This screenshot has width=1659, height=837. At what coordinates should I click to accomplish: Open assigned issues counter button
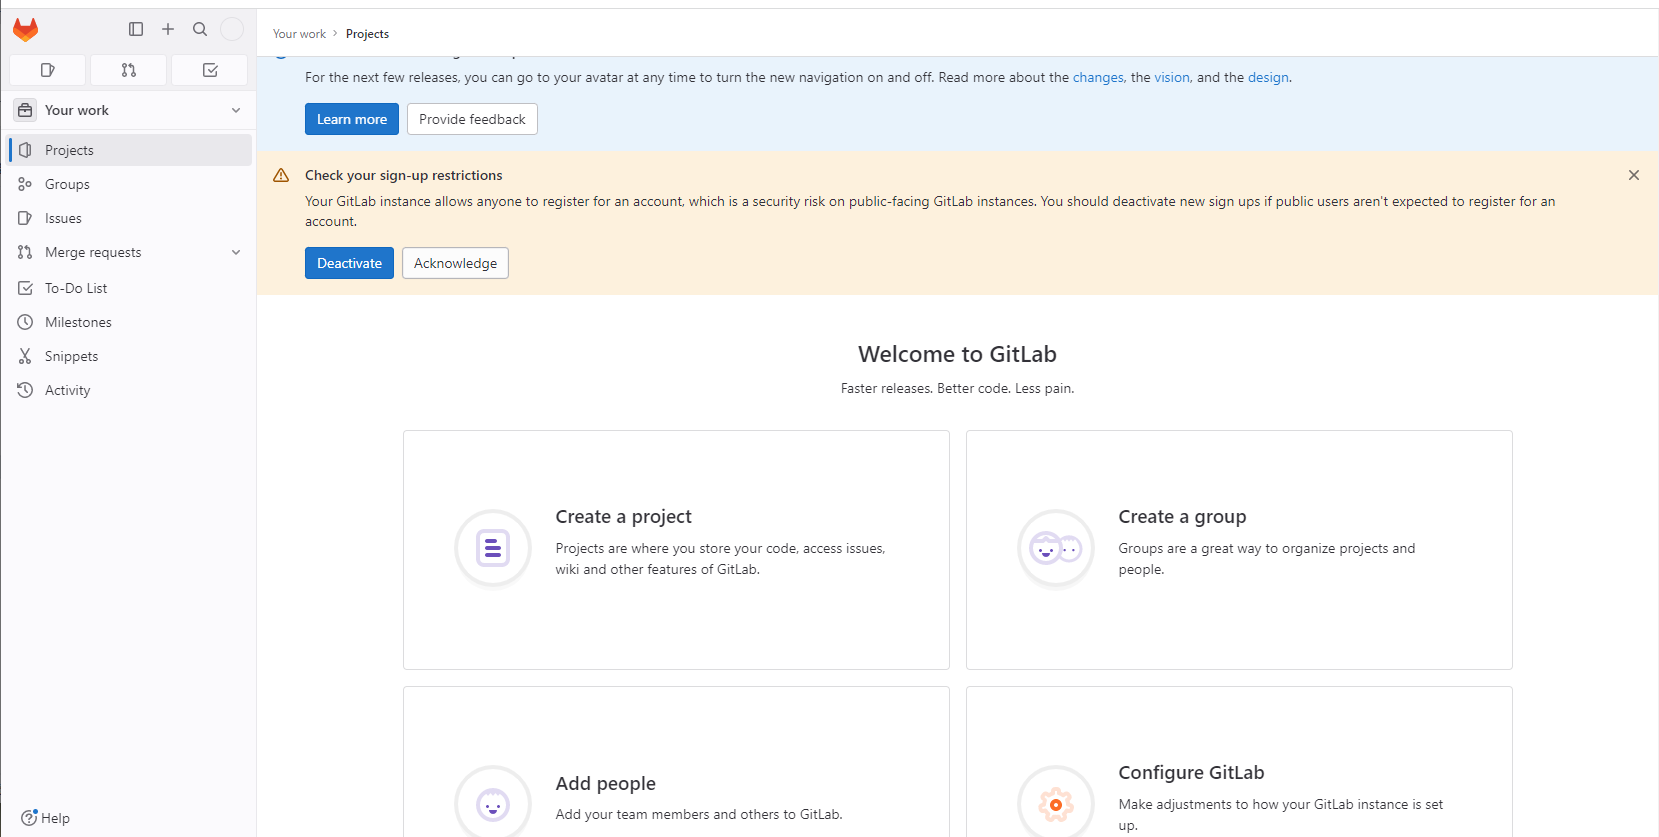click(47, 70)
